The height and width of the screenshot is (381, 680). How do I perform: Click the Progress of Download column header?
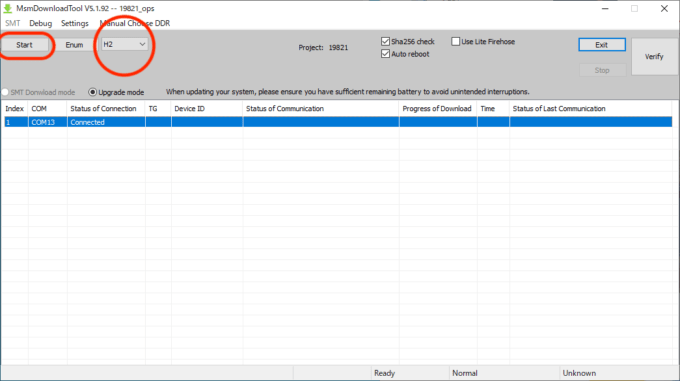(438, 109)
